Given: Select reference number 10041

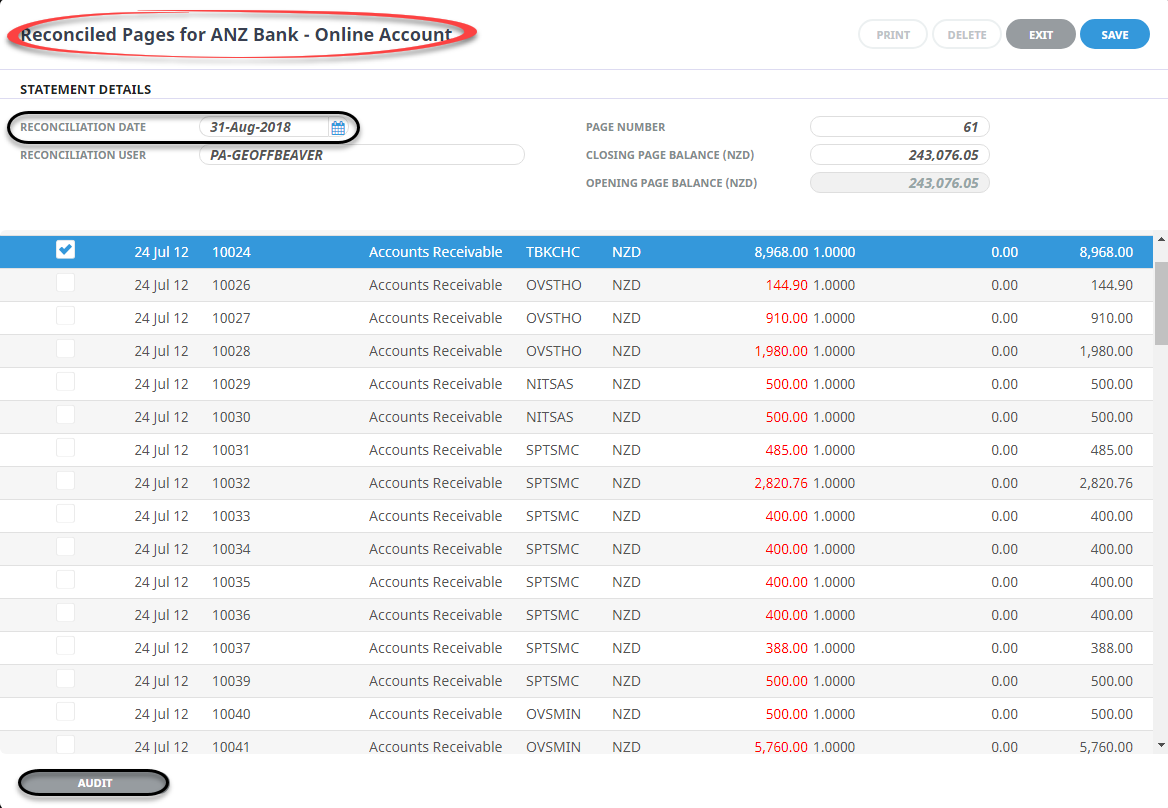Looking at the screenshot, I should pos(231,746).
